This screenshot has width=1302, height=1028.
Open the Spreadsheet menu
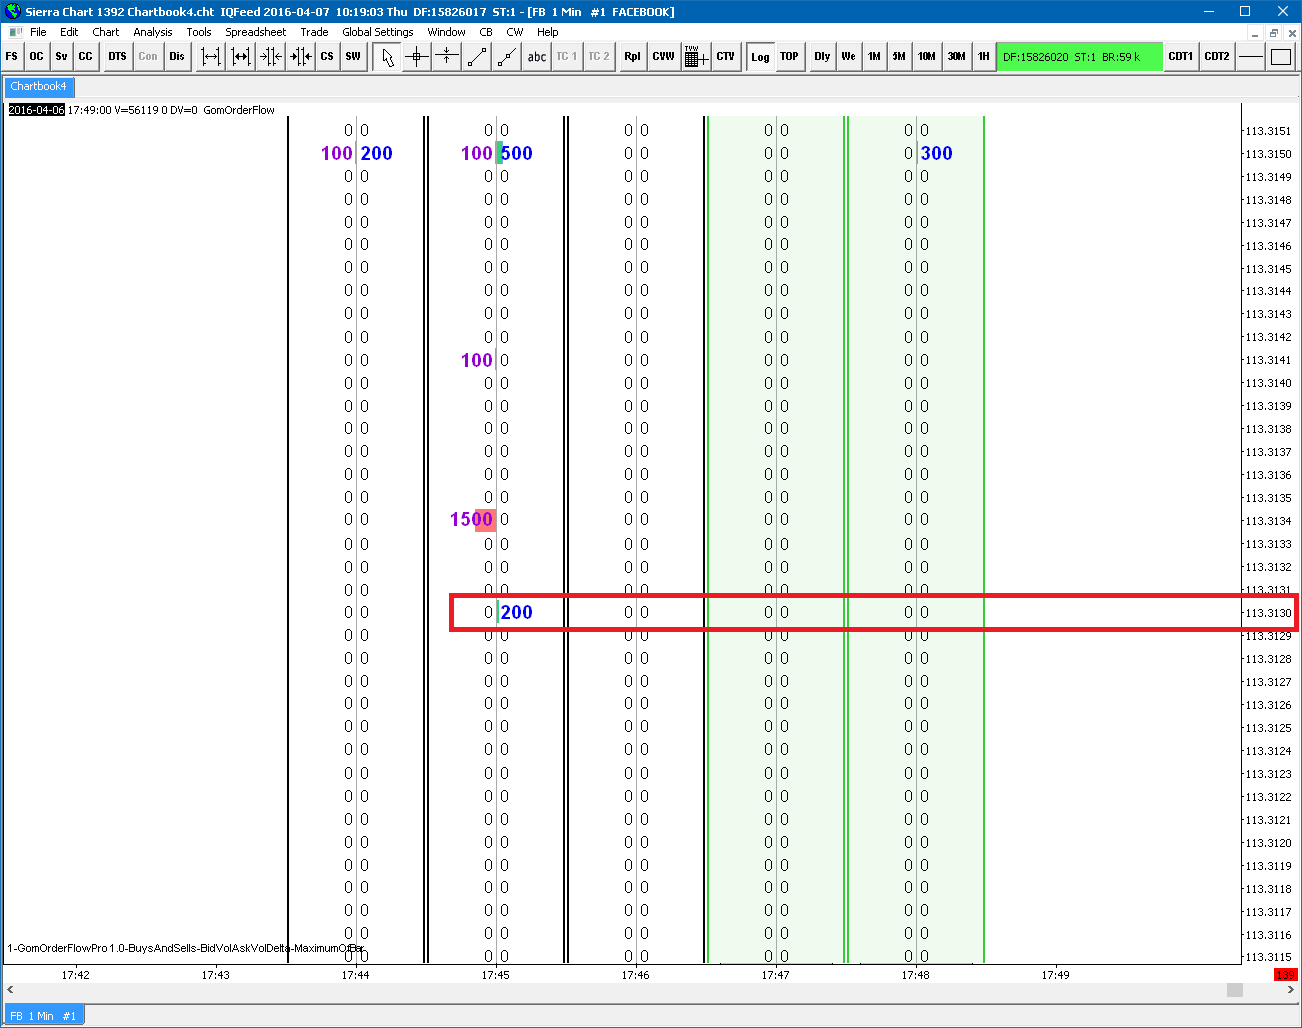[255, 32]
